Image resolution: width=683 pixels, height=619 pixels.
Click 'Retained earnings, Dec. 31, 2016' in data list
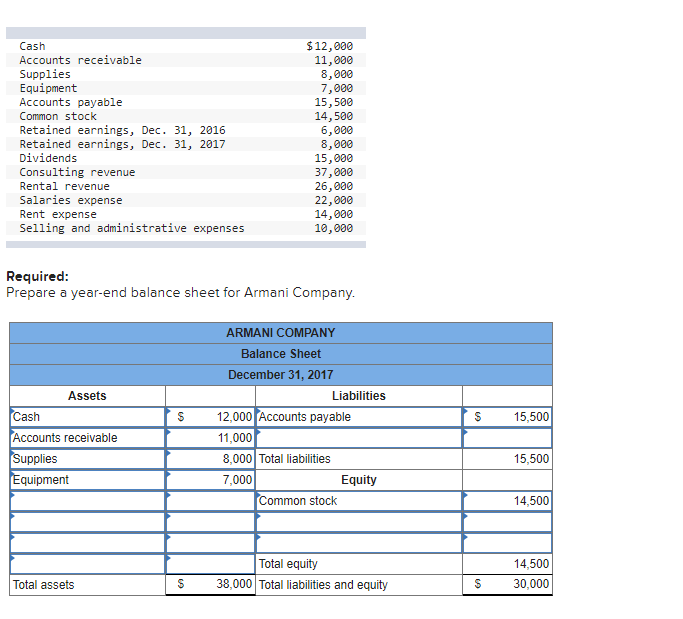(x=122, y=130)
